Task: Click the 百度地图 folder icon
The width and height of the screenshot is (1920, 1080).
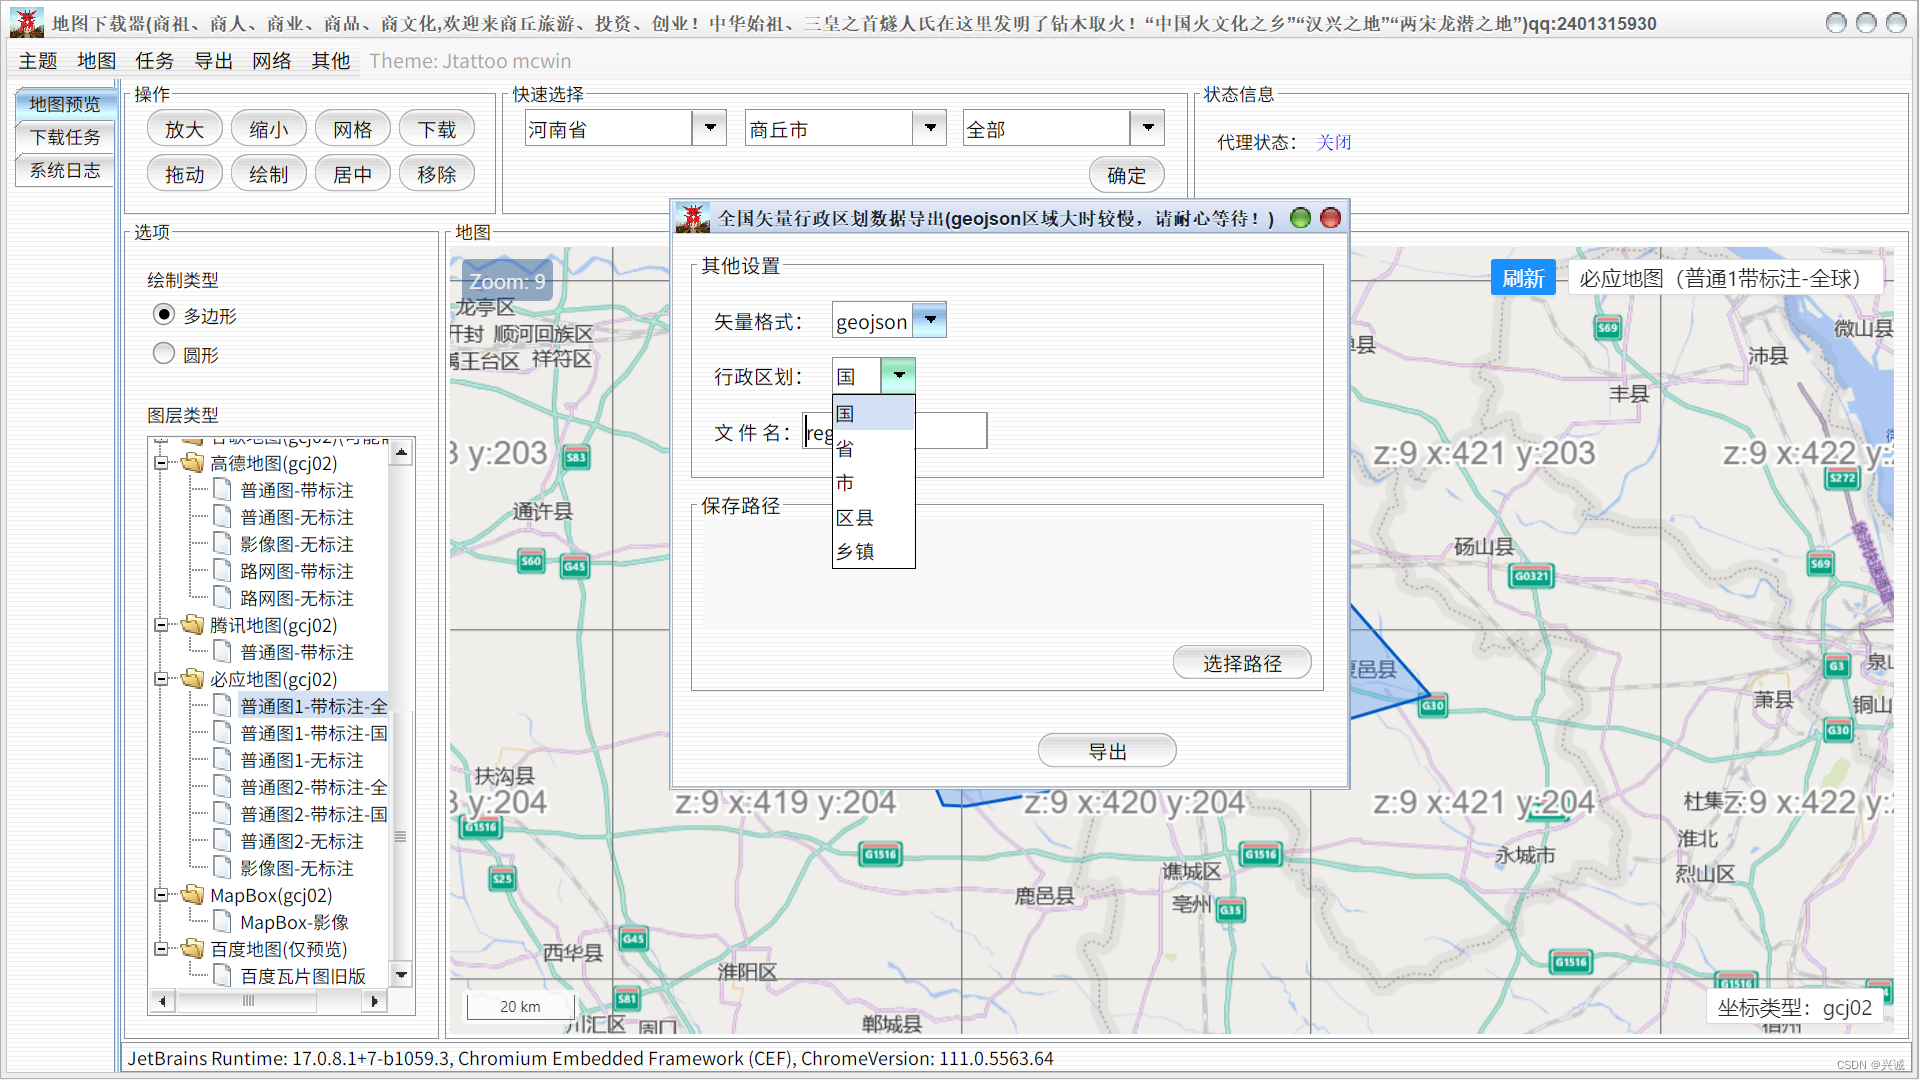Action: [192, 949]
